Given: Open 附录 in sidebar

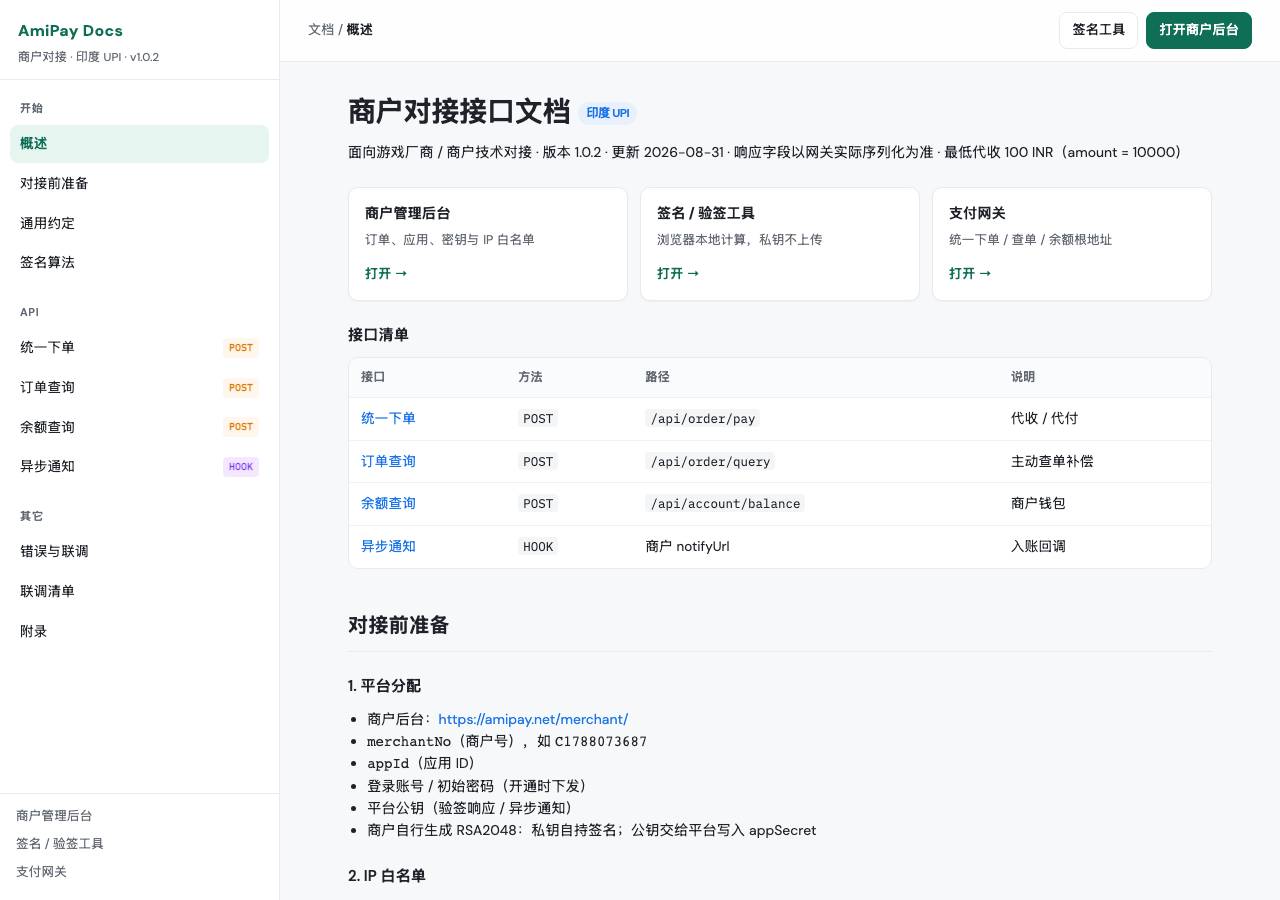Looking at the screenshot, I should tap(139, 631).
